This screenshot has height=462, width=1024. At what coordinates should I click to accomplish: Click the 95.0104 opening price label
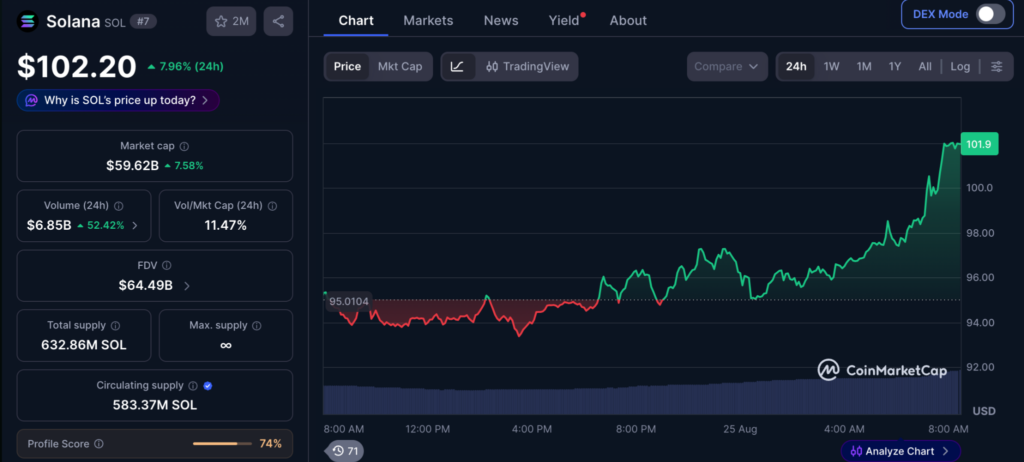click(x=349, y=301)
